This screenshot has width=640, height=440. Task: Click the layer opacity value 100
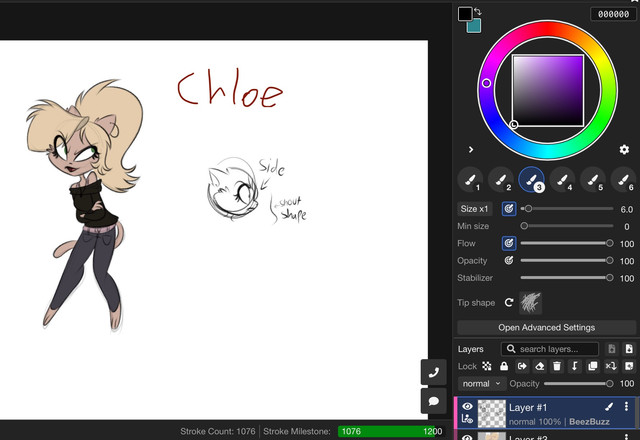coord(627,384)
